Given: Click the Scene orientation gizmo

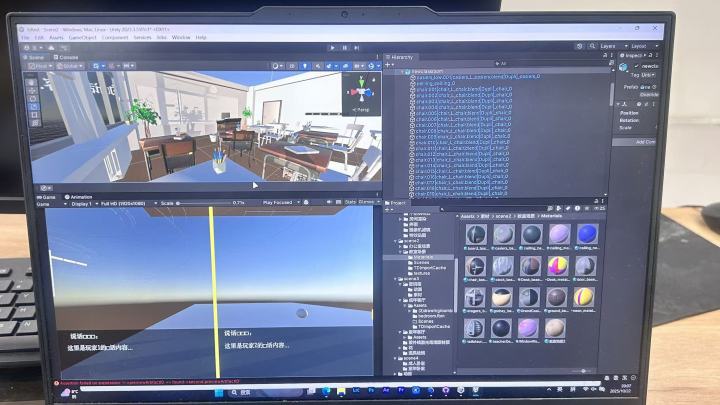Looking at the screenshot, I should [361, 90].
